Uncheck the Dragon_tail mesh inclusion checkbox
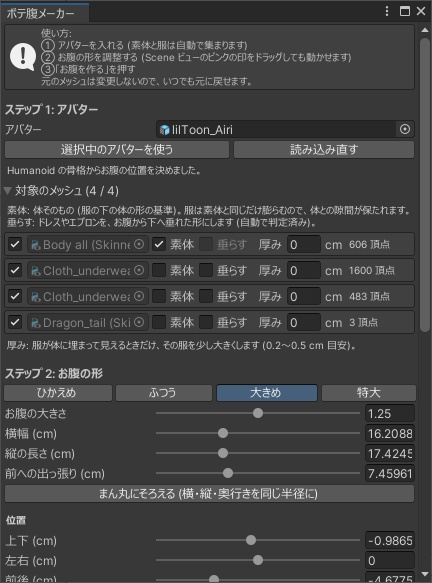432x583 pixels. point(15,322)
